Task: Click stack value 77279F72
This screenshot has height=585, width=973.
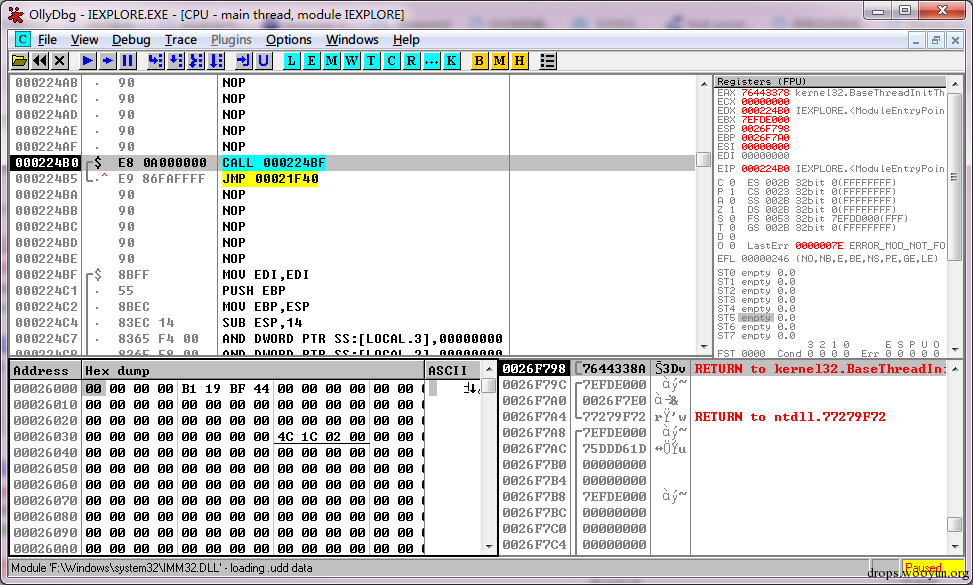Action: click(614, 417)
